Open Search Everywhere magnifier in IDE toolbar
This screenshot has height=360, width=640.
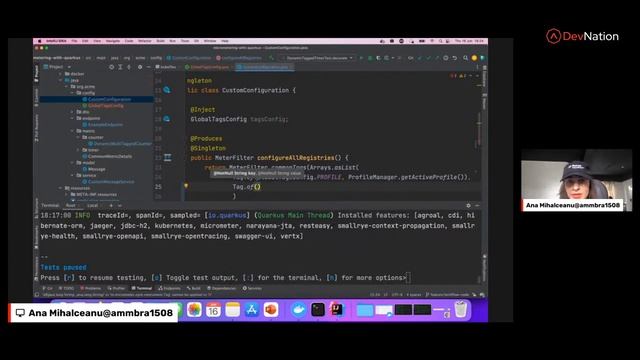pyautogui.click(x=465, y=58)
